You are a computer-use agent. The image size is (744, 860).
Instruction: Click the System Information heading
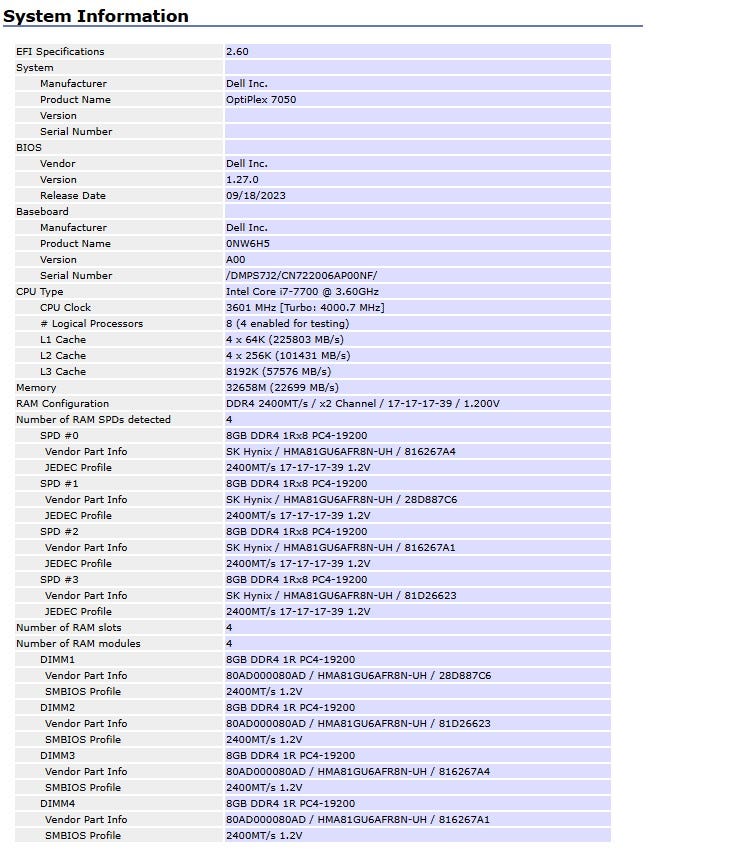(x=96, y=16)
